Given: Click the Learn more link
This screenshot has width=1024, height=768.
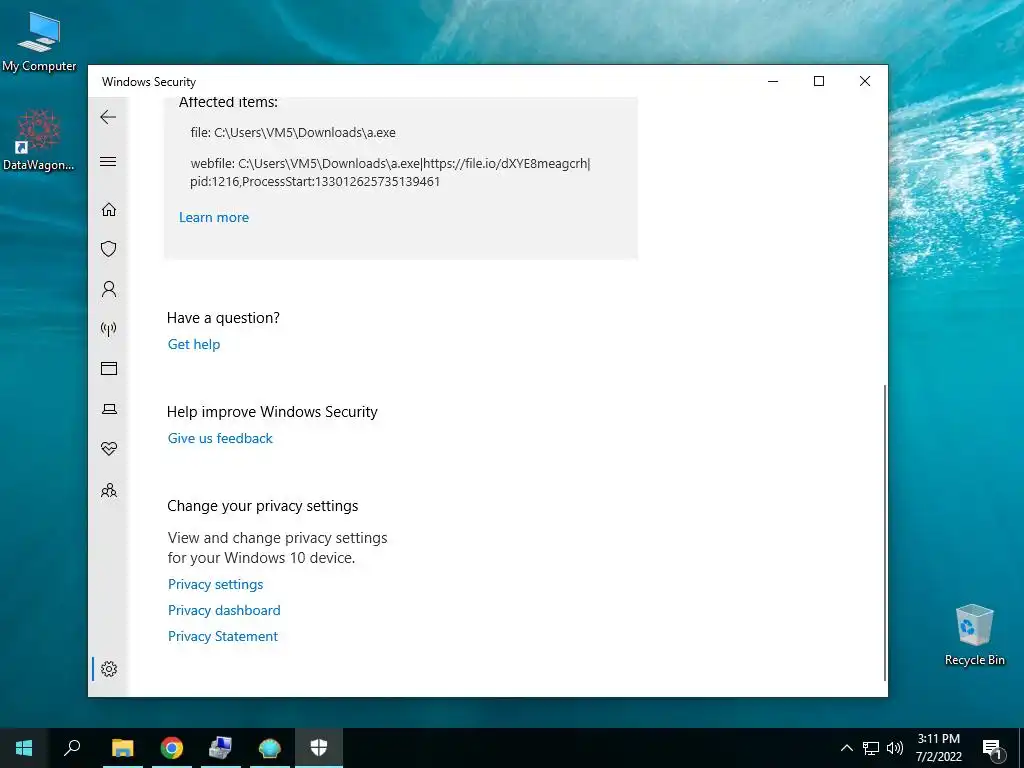Looking at the screenshot, I should click(214, 217).
